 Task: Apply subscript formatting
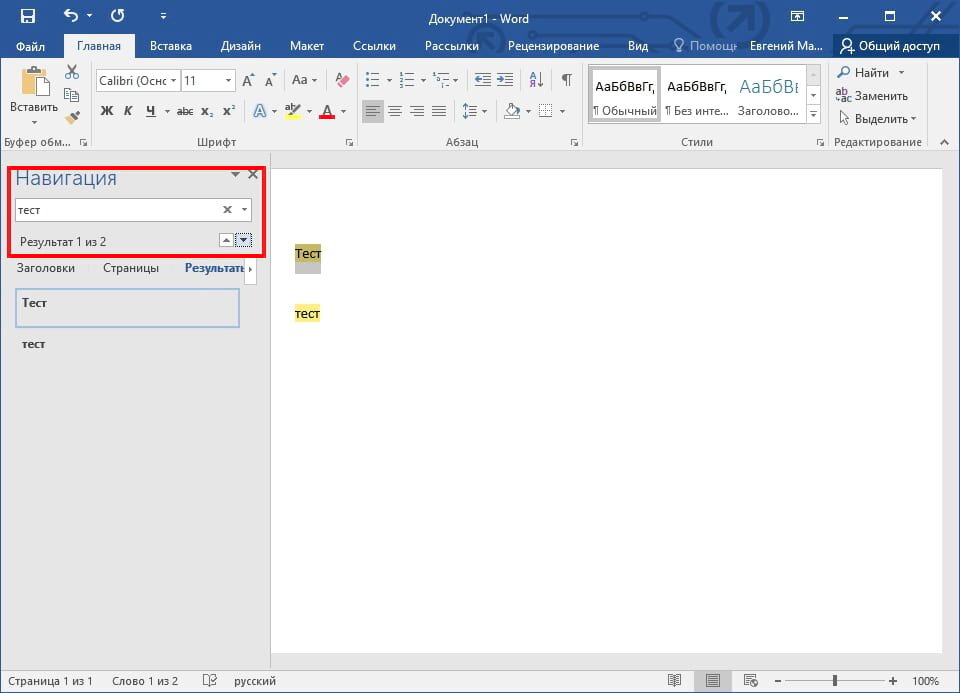(x=207, y=111)
